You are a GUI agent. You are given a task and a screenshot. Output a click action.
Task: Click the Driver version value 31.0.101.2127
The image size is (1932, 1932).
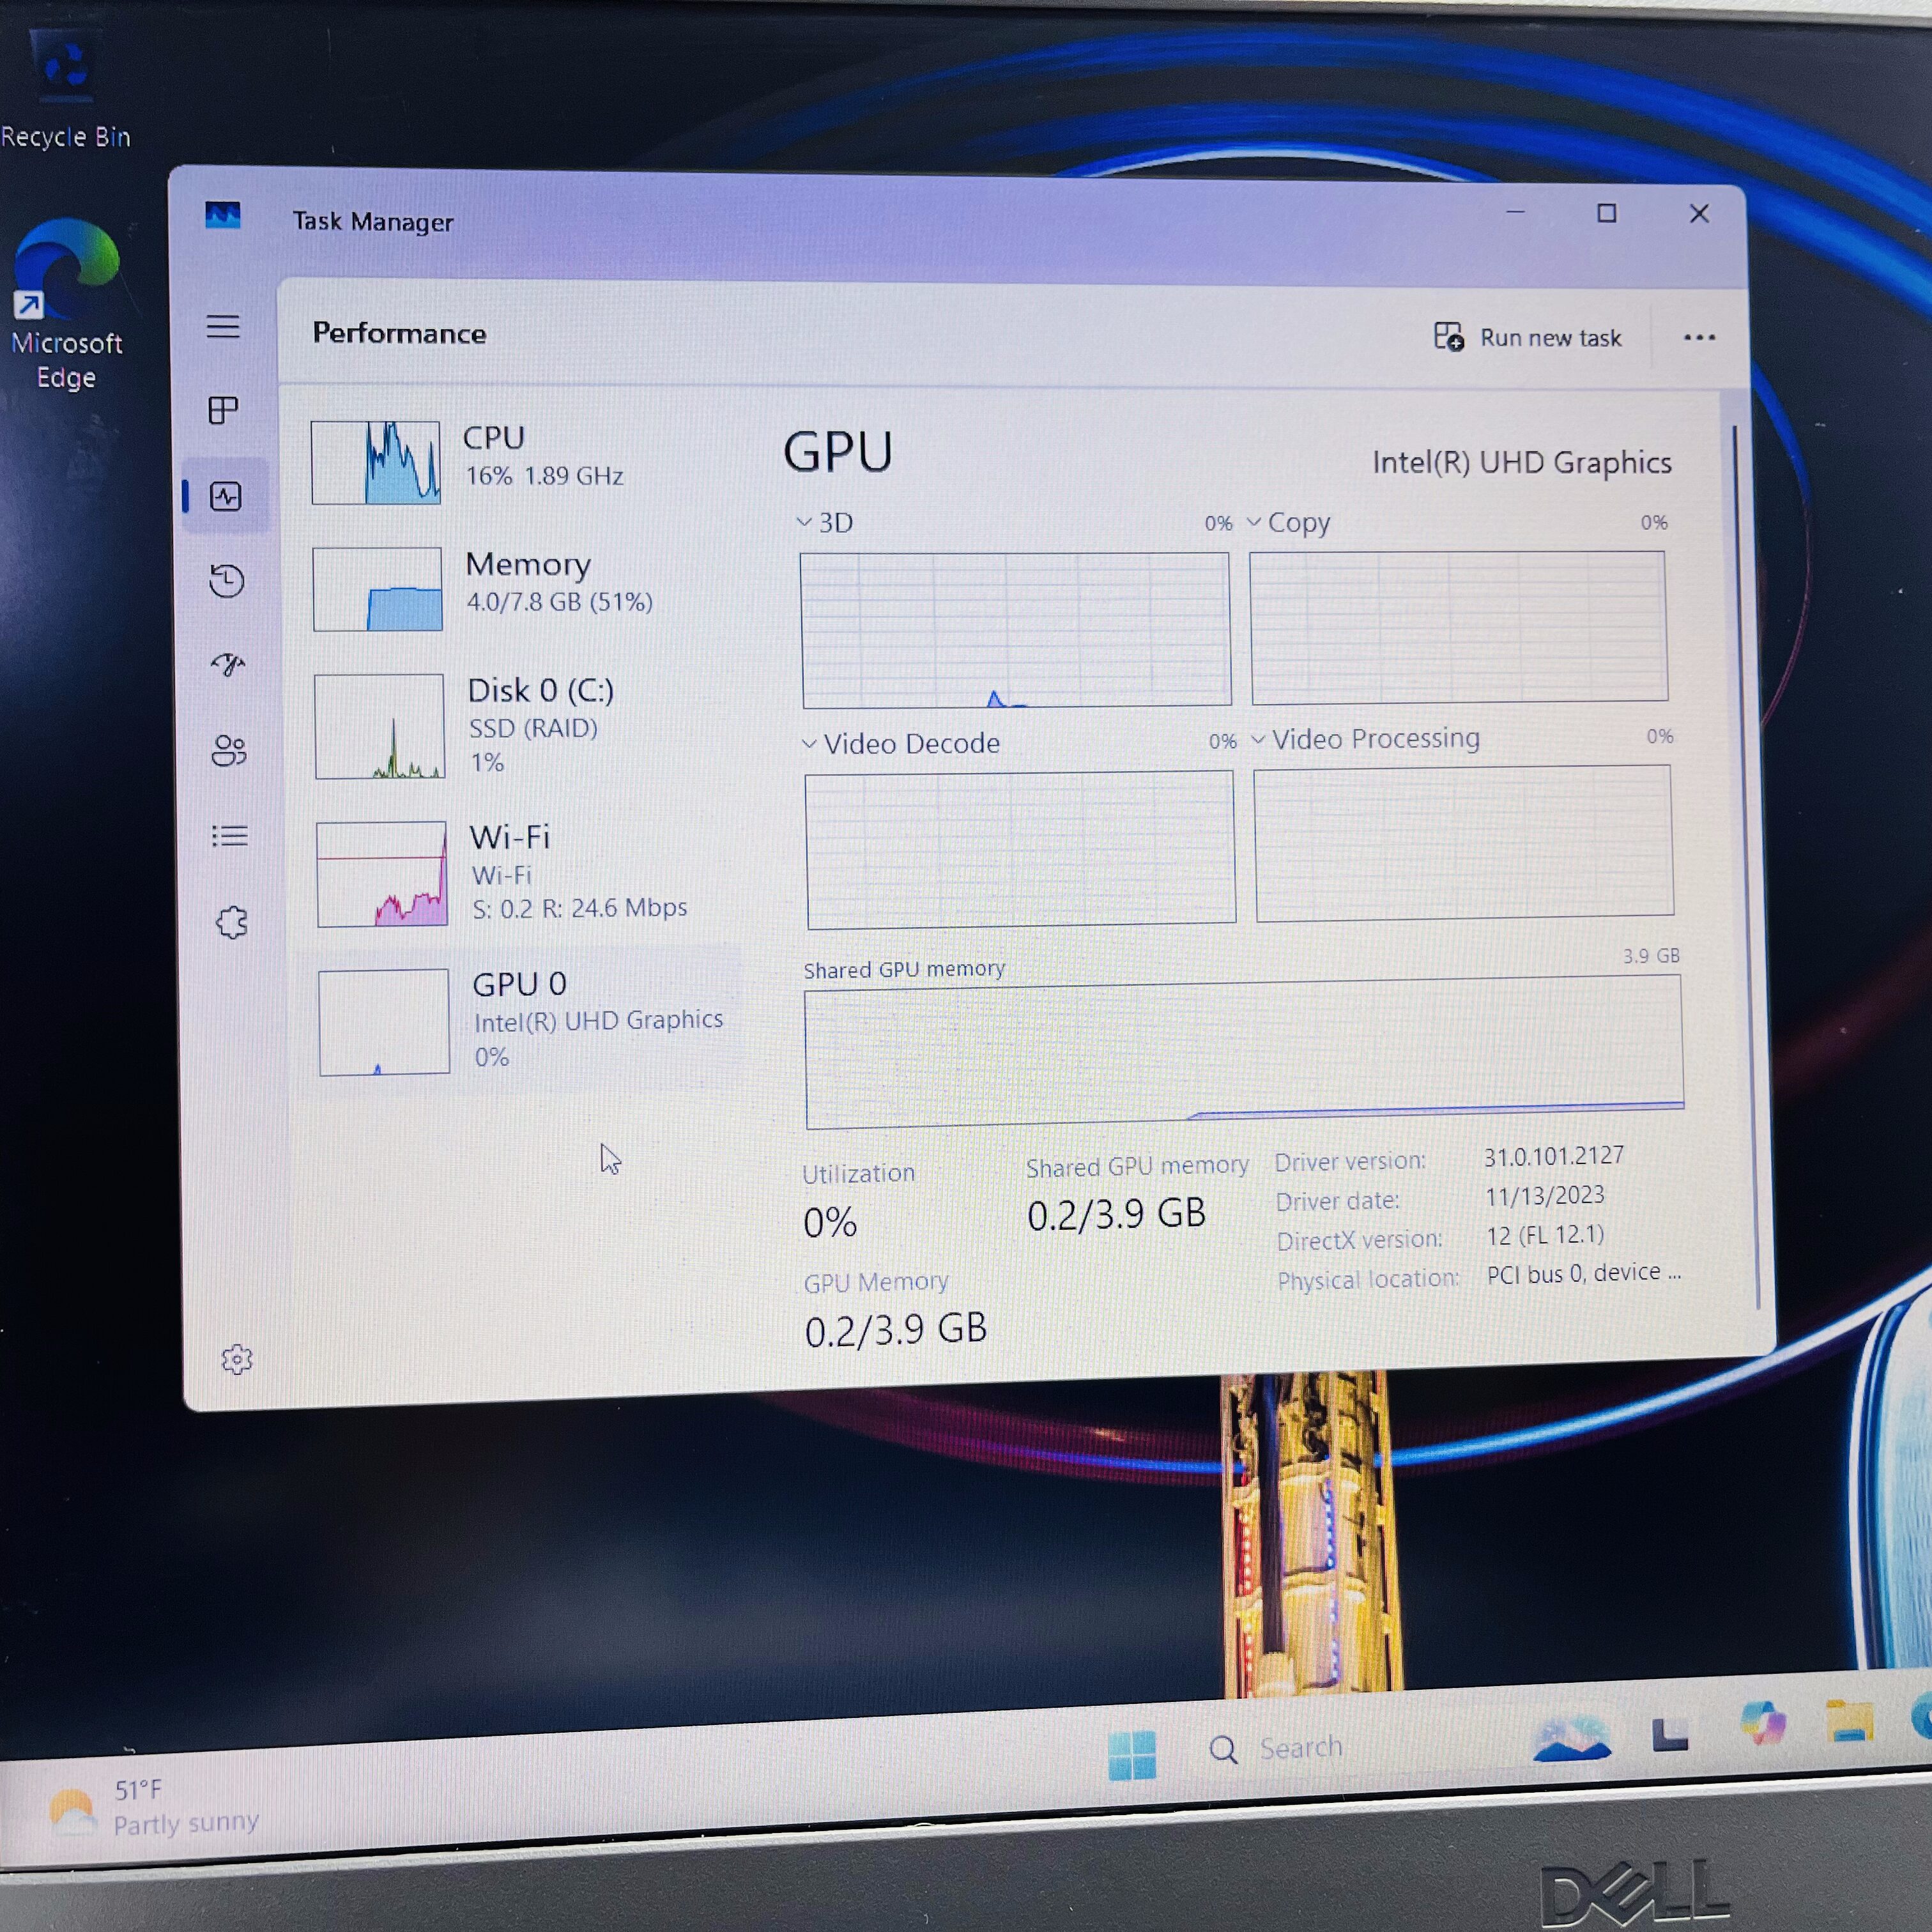[x=1553, y=1156]
